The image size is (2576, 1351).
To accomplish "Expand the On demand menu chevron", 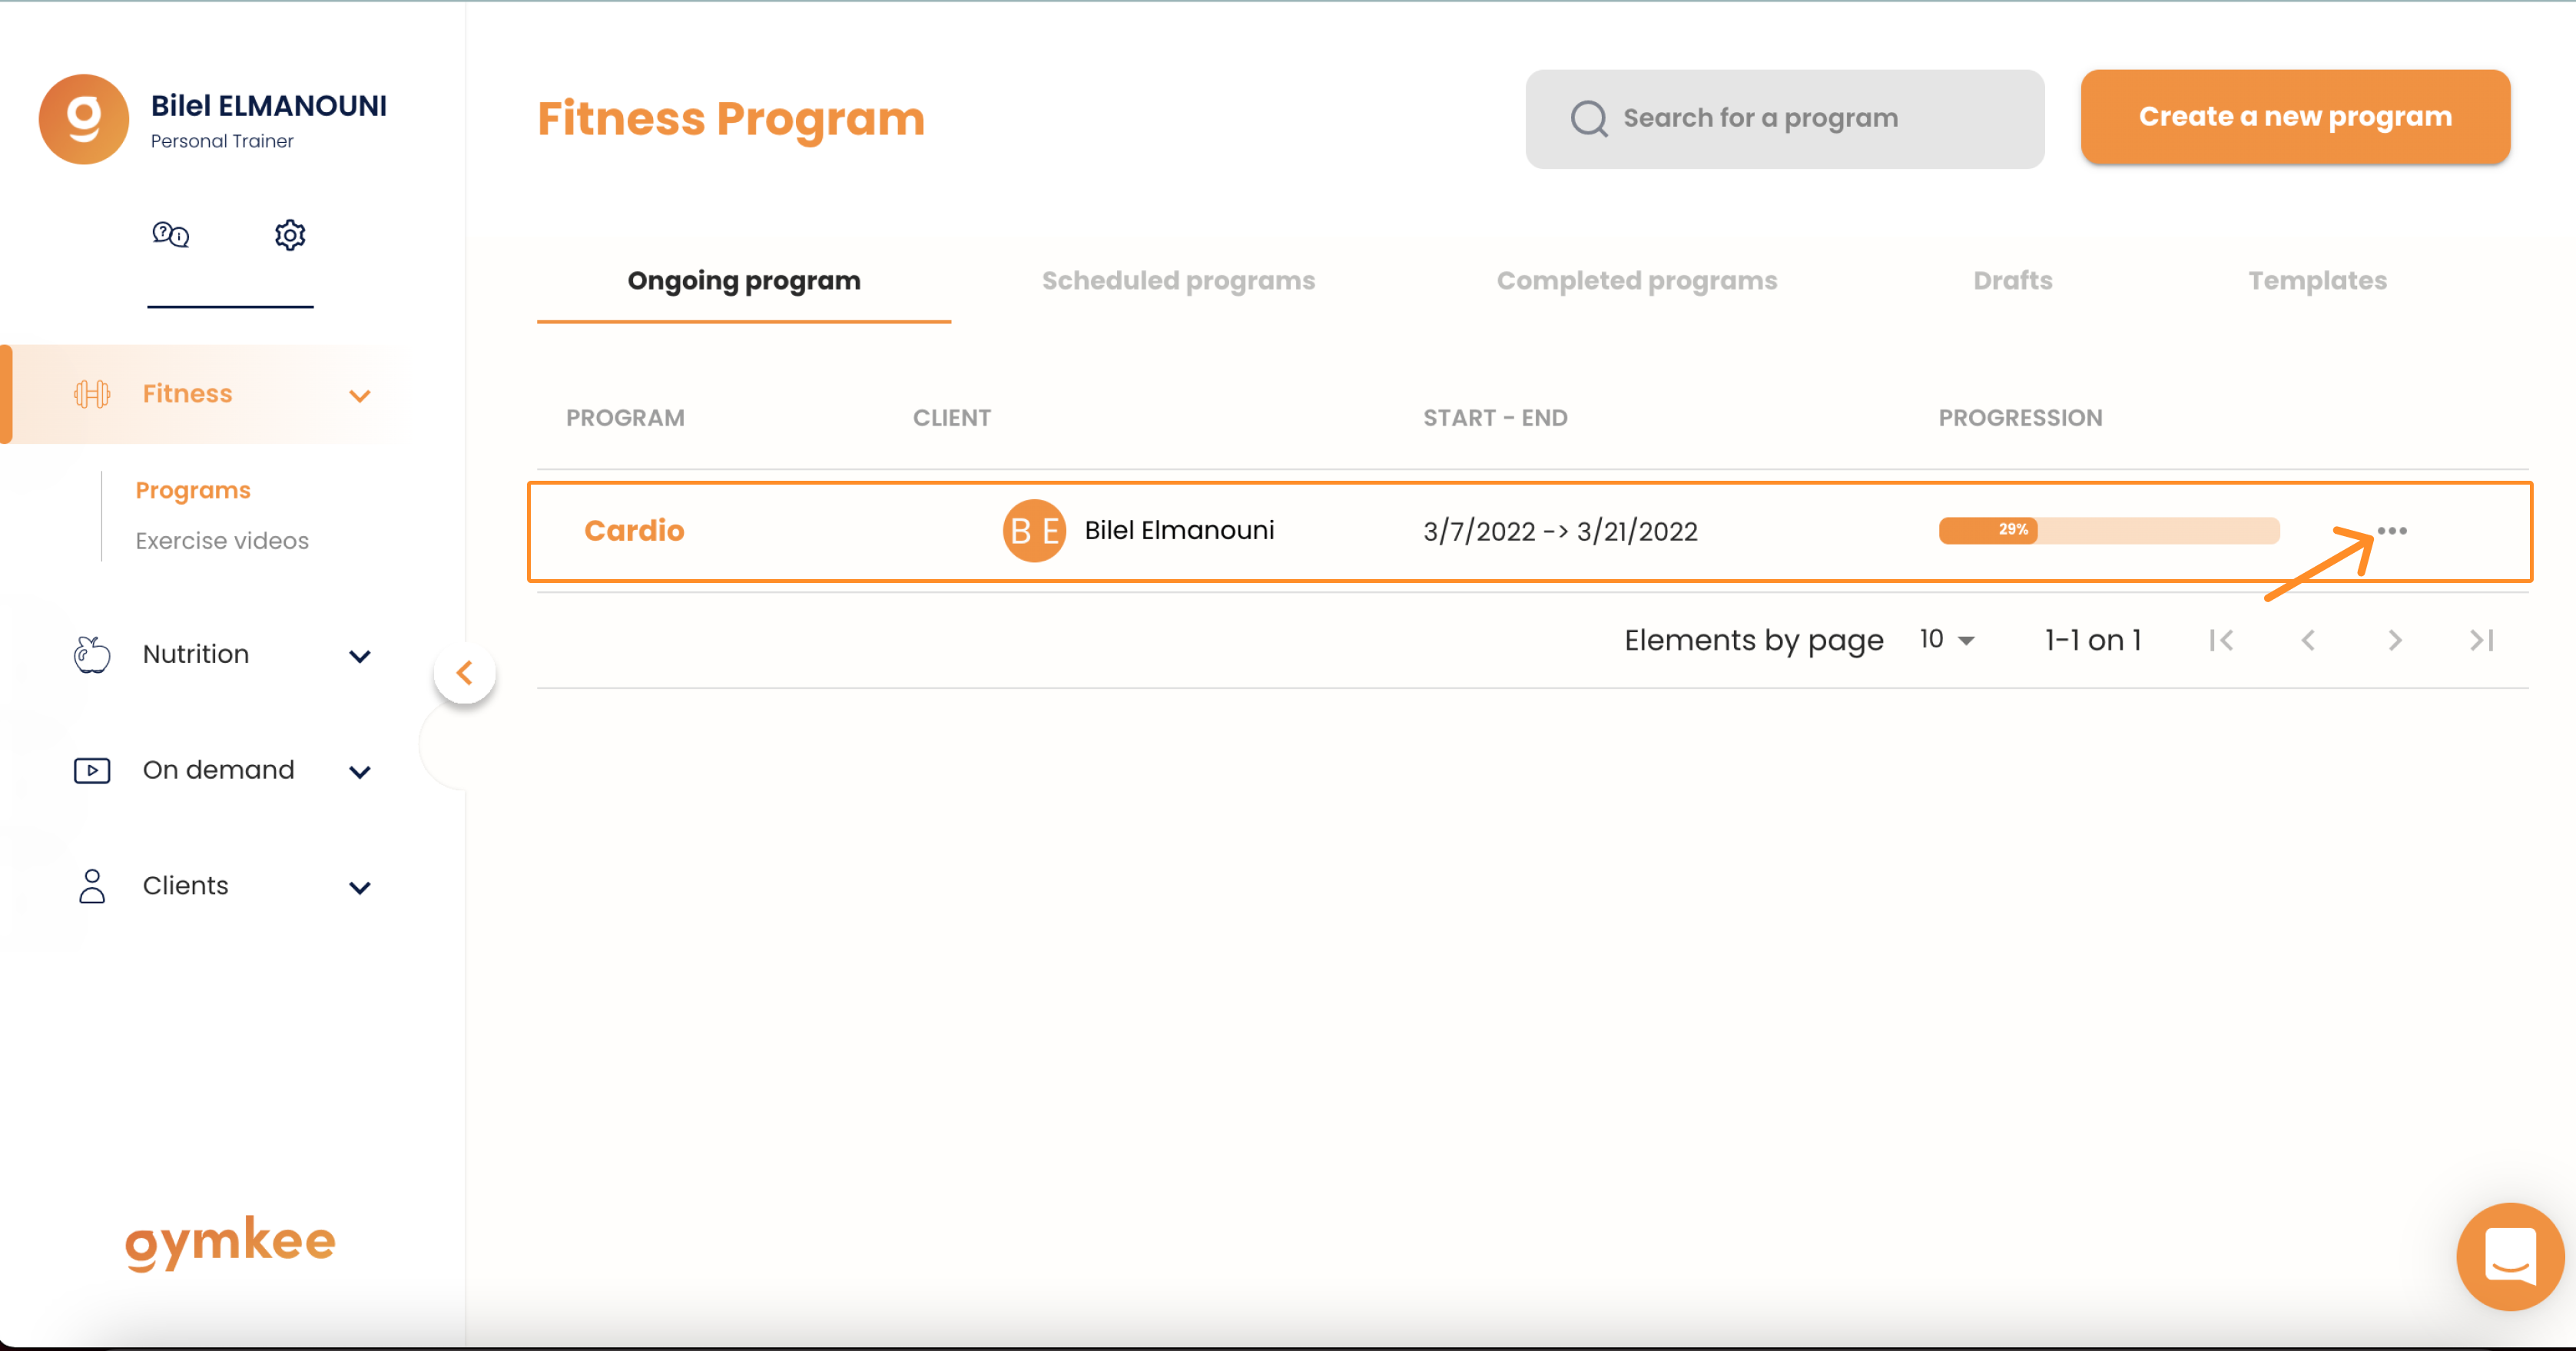I will coord(360,772).
